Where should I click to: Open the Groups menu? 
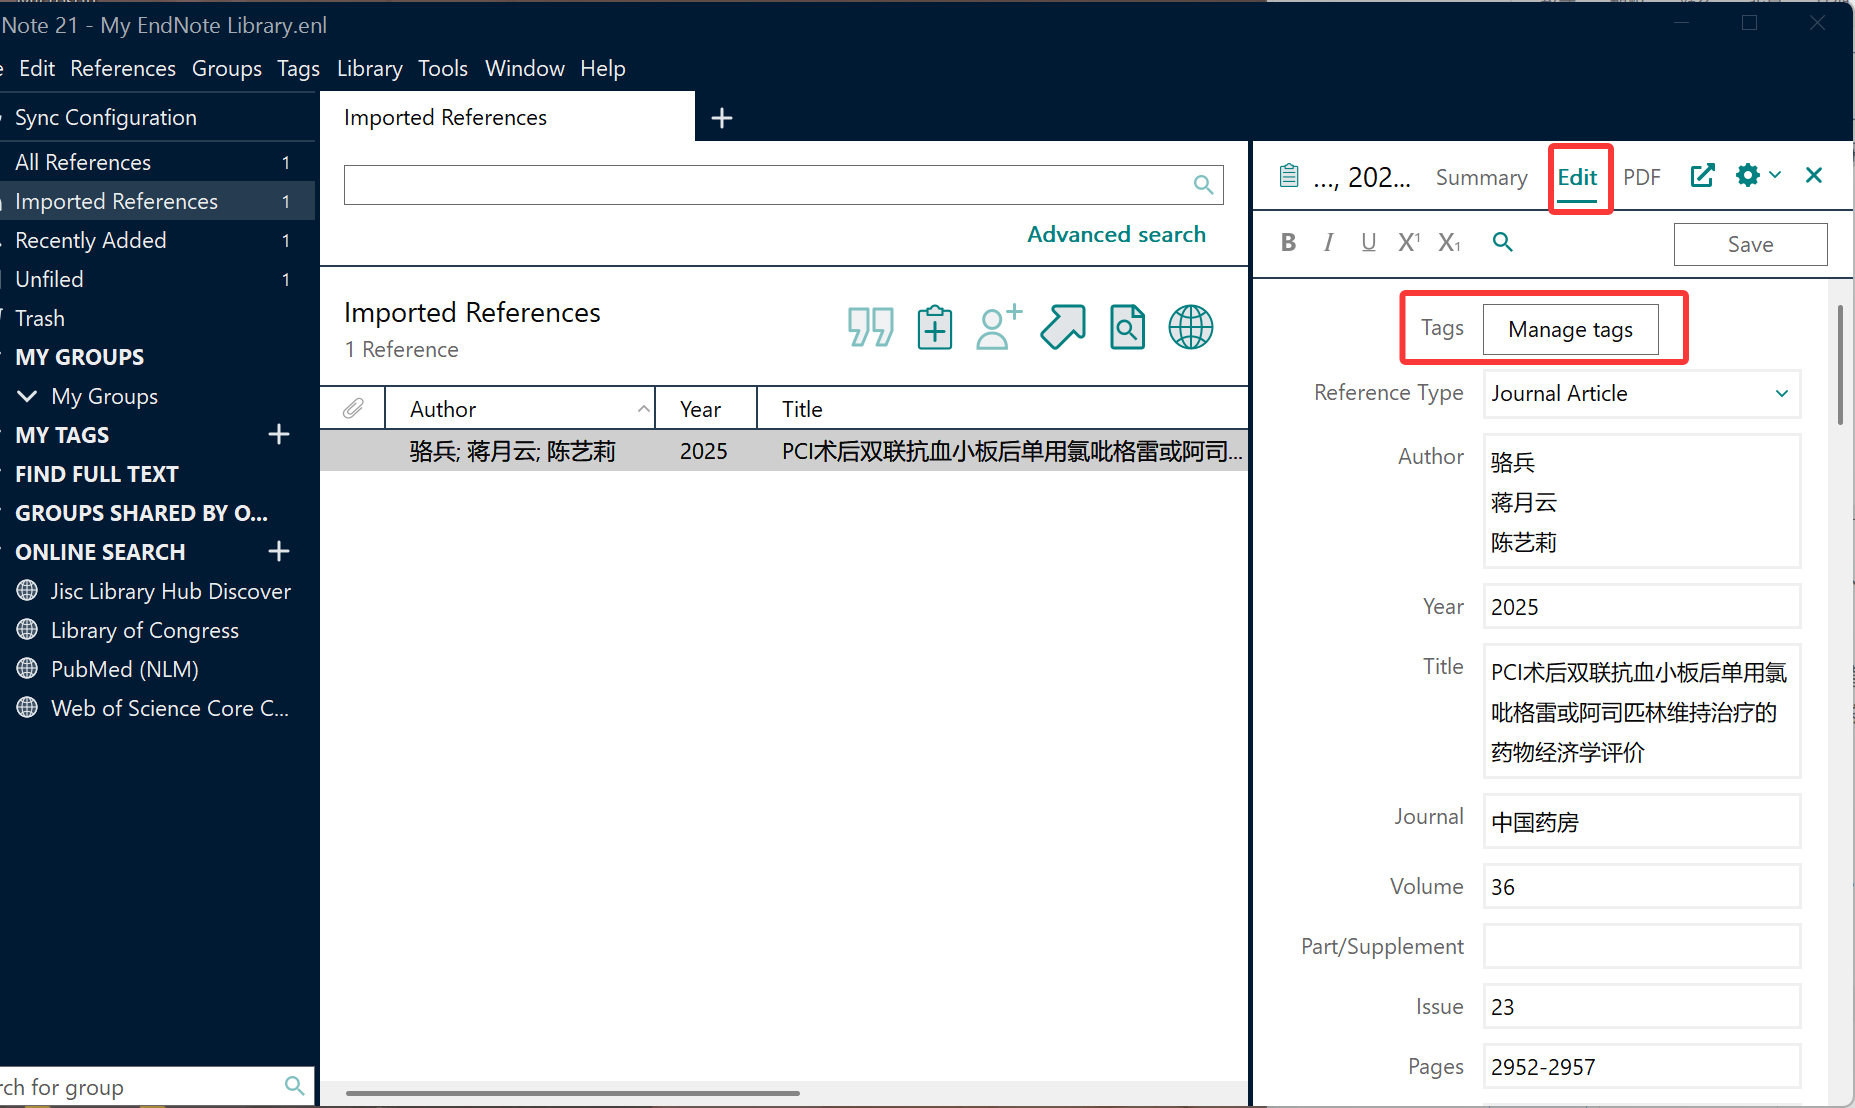227,68
